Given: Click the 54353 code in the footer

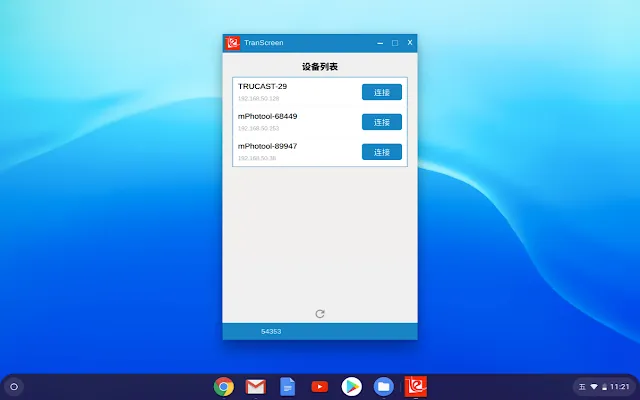Looking at the screenshot, I should coord(271,331).
